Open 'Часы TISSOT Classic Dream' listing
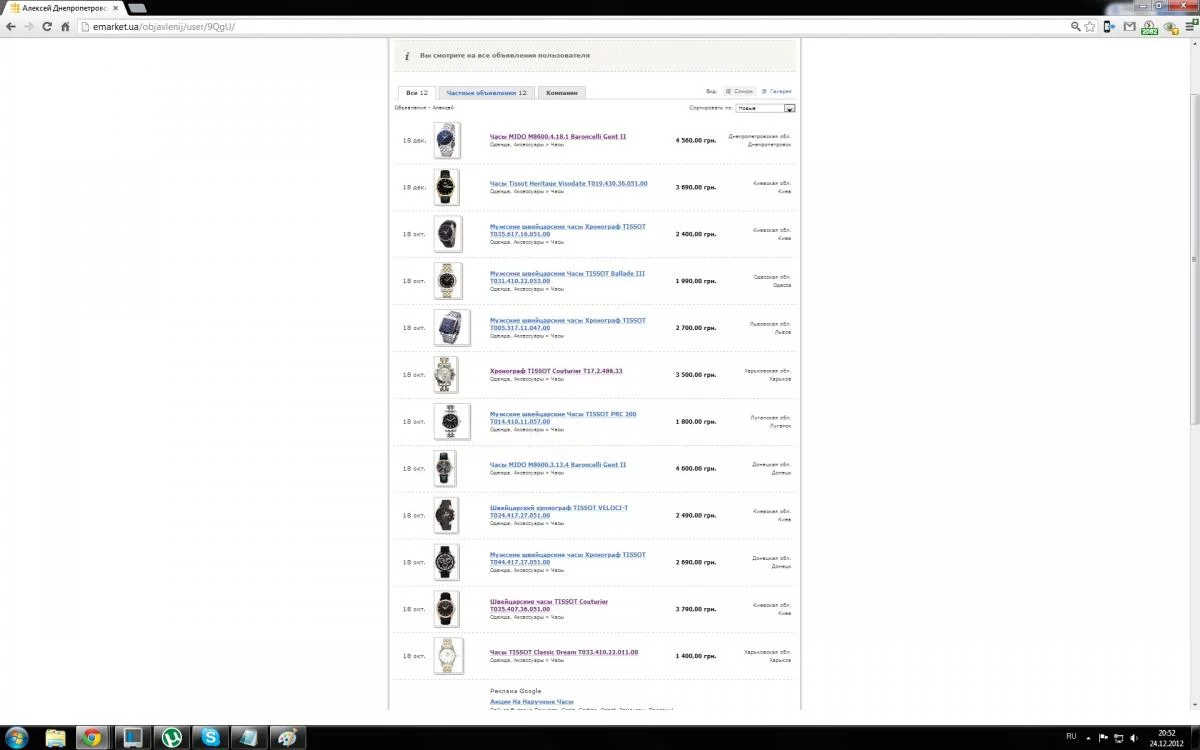The height and width of the screenshot is (750, 1200). 564,652
